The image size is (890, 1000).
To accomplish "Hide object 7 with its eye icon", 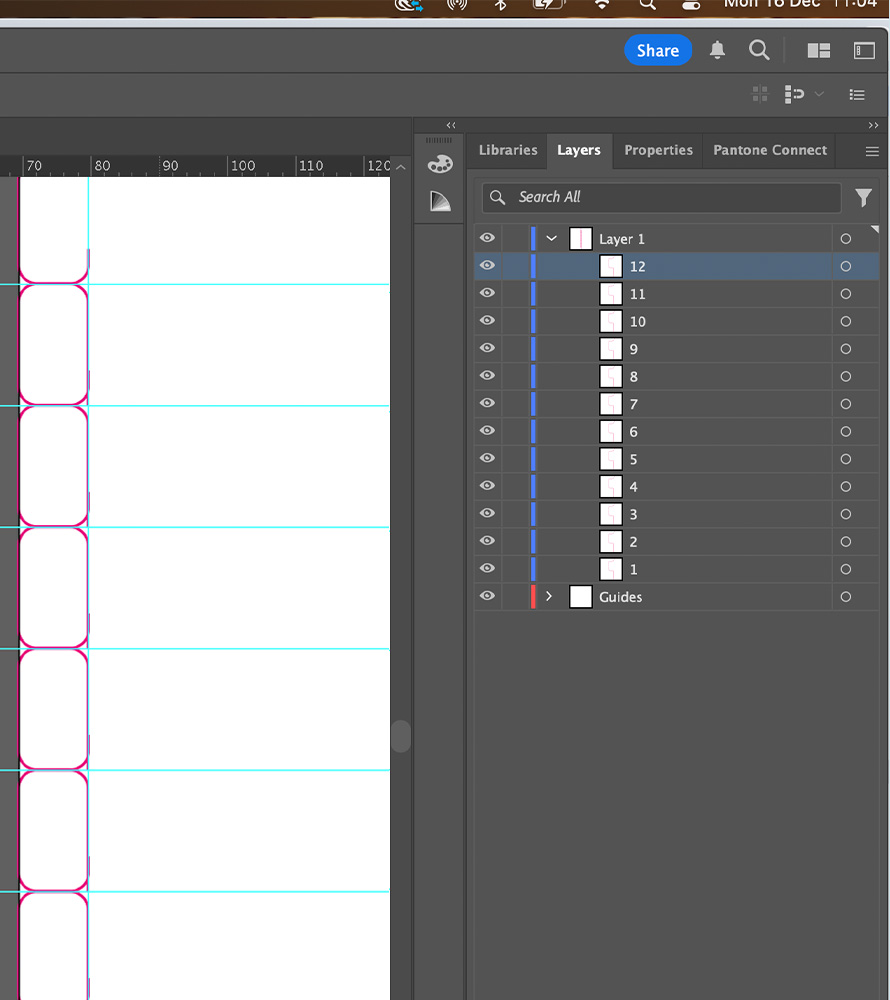I will [487, 402].
